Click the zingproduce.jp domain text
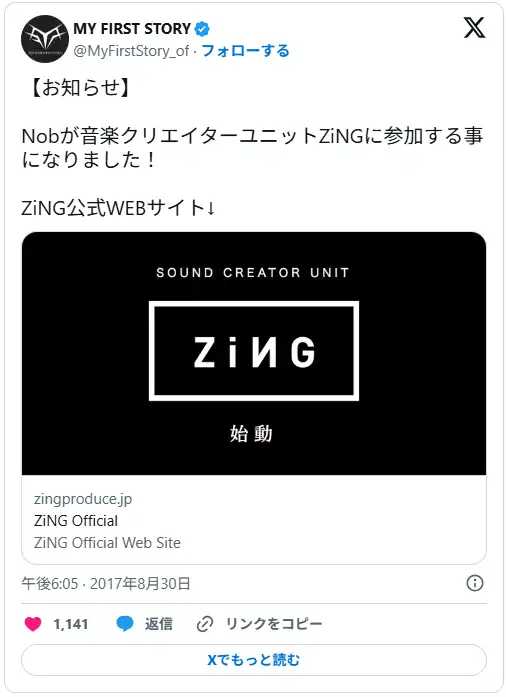 coord(83,499)
